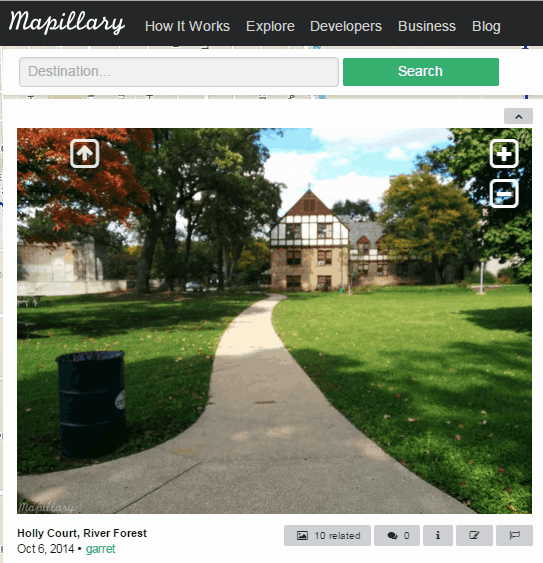Click the green Search button

[x=421, y=72]
